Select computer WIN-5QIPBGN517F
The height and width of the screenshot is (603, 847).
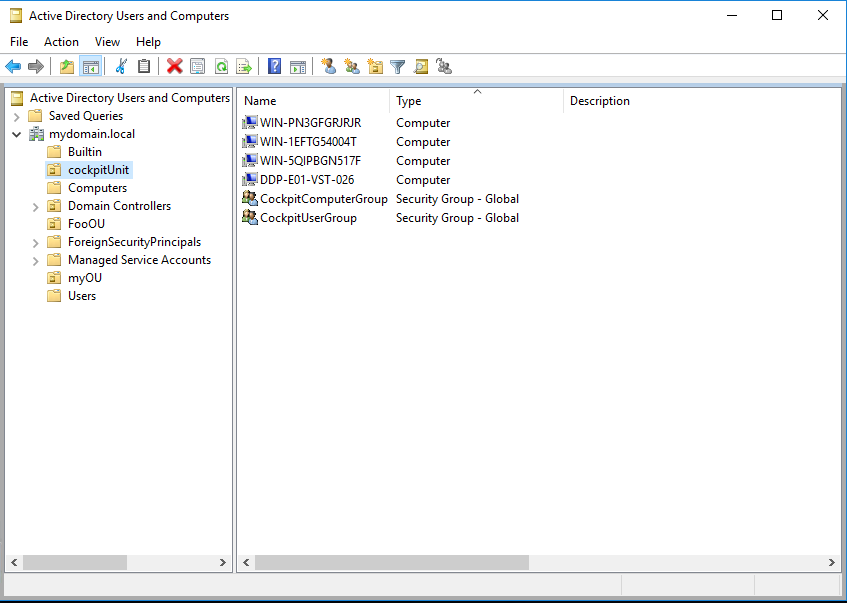(311, 160)
